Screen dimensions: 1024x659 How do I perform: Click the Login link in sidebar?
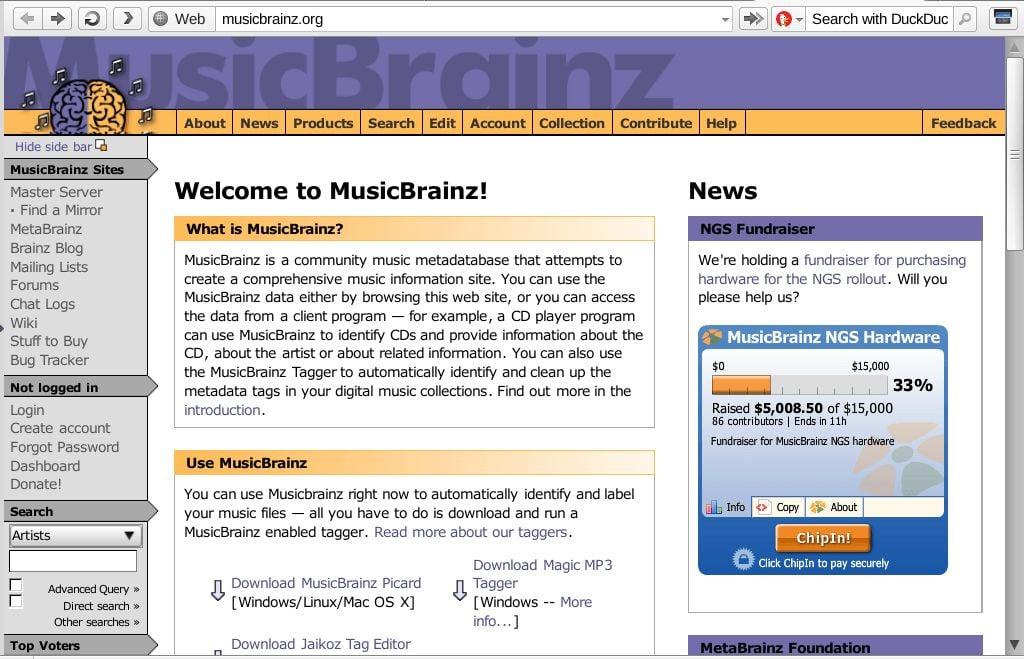click(27, 410)
